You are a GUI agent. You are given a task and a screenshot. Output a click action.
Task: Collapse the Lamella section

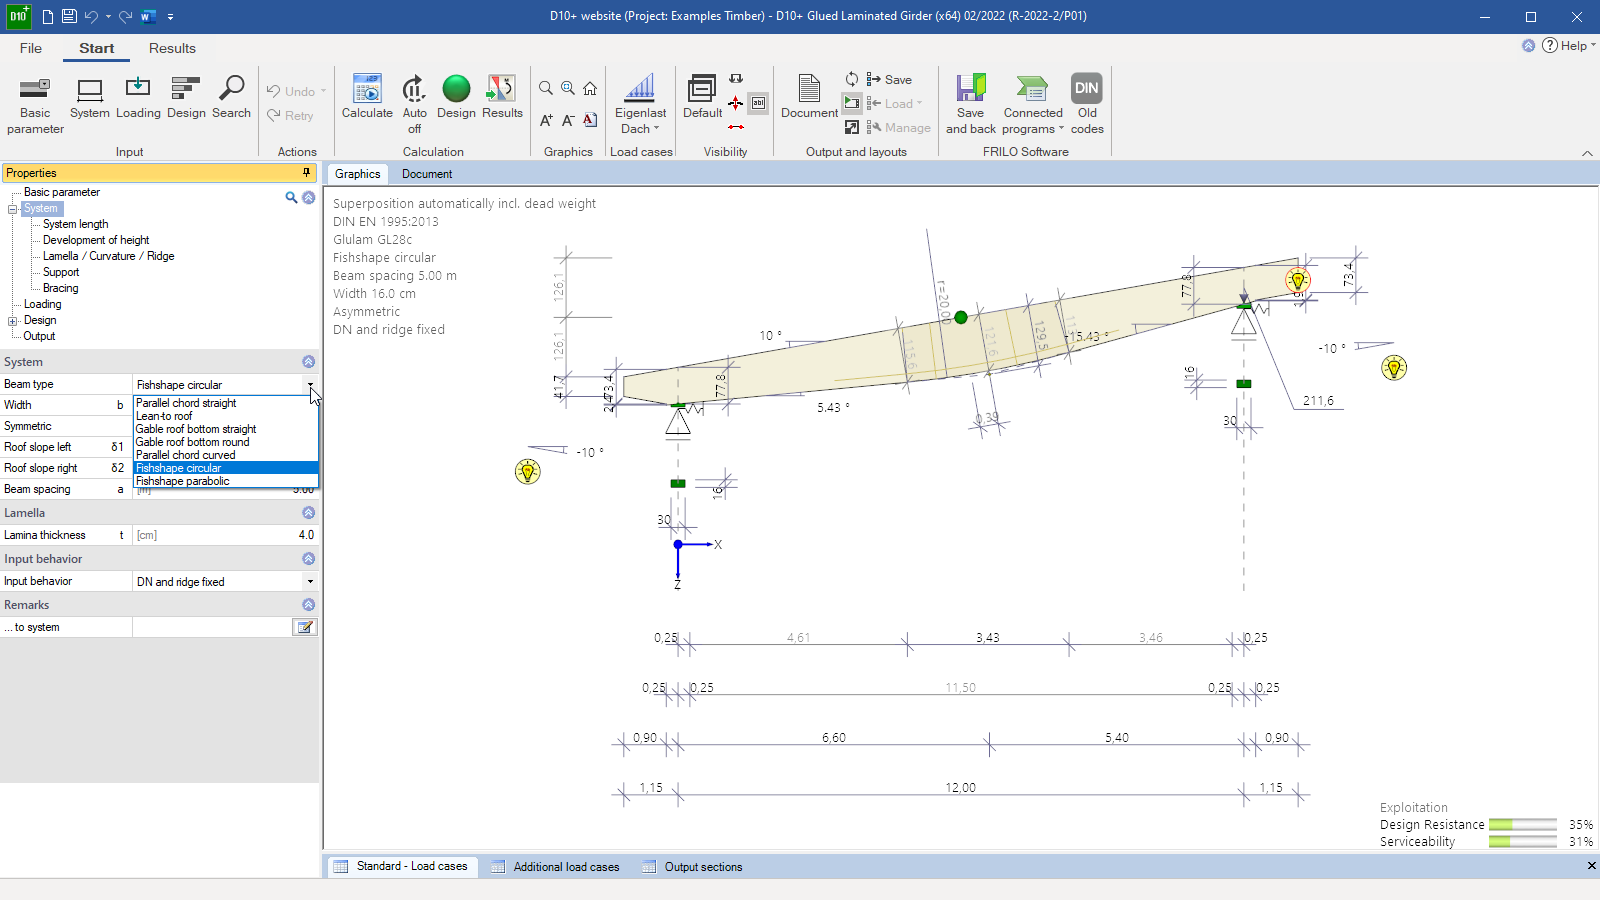click(308, 513)
